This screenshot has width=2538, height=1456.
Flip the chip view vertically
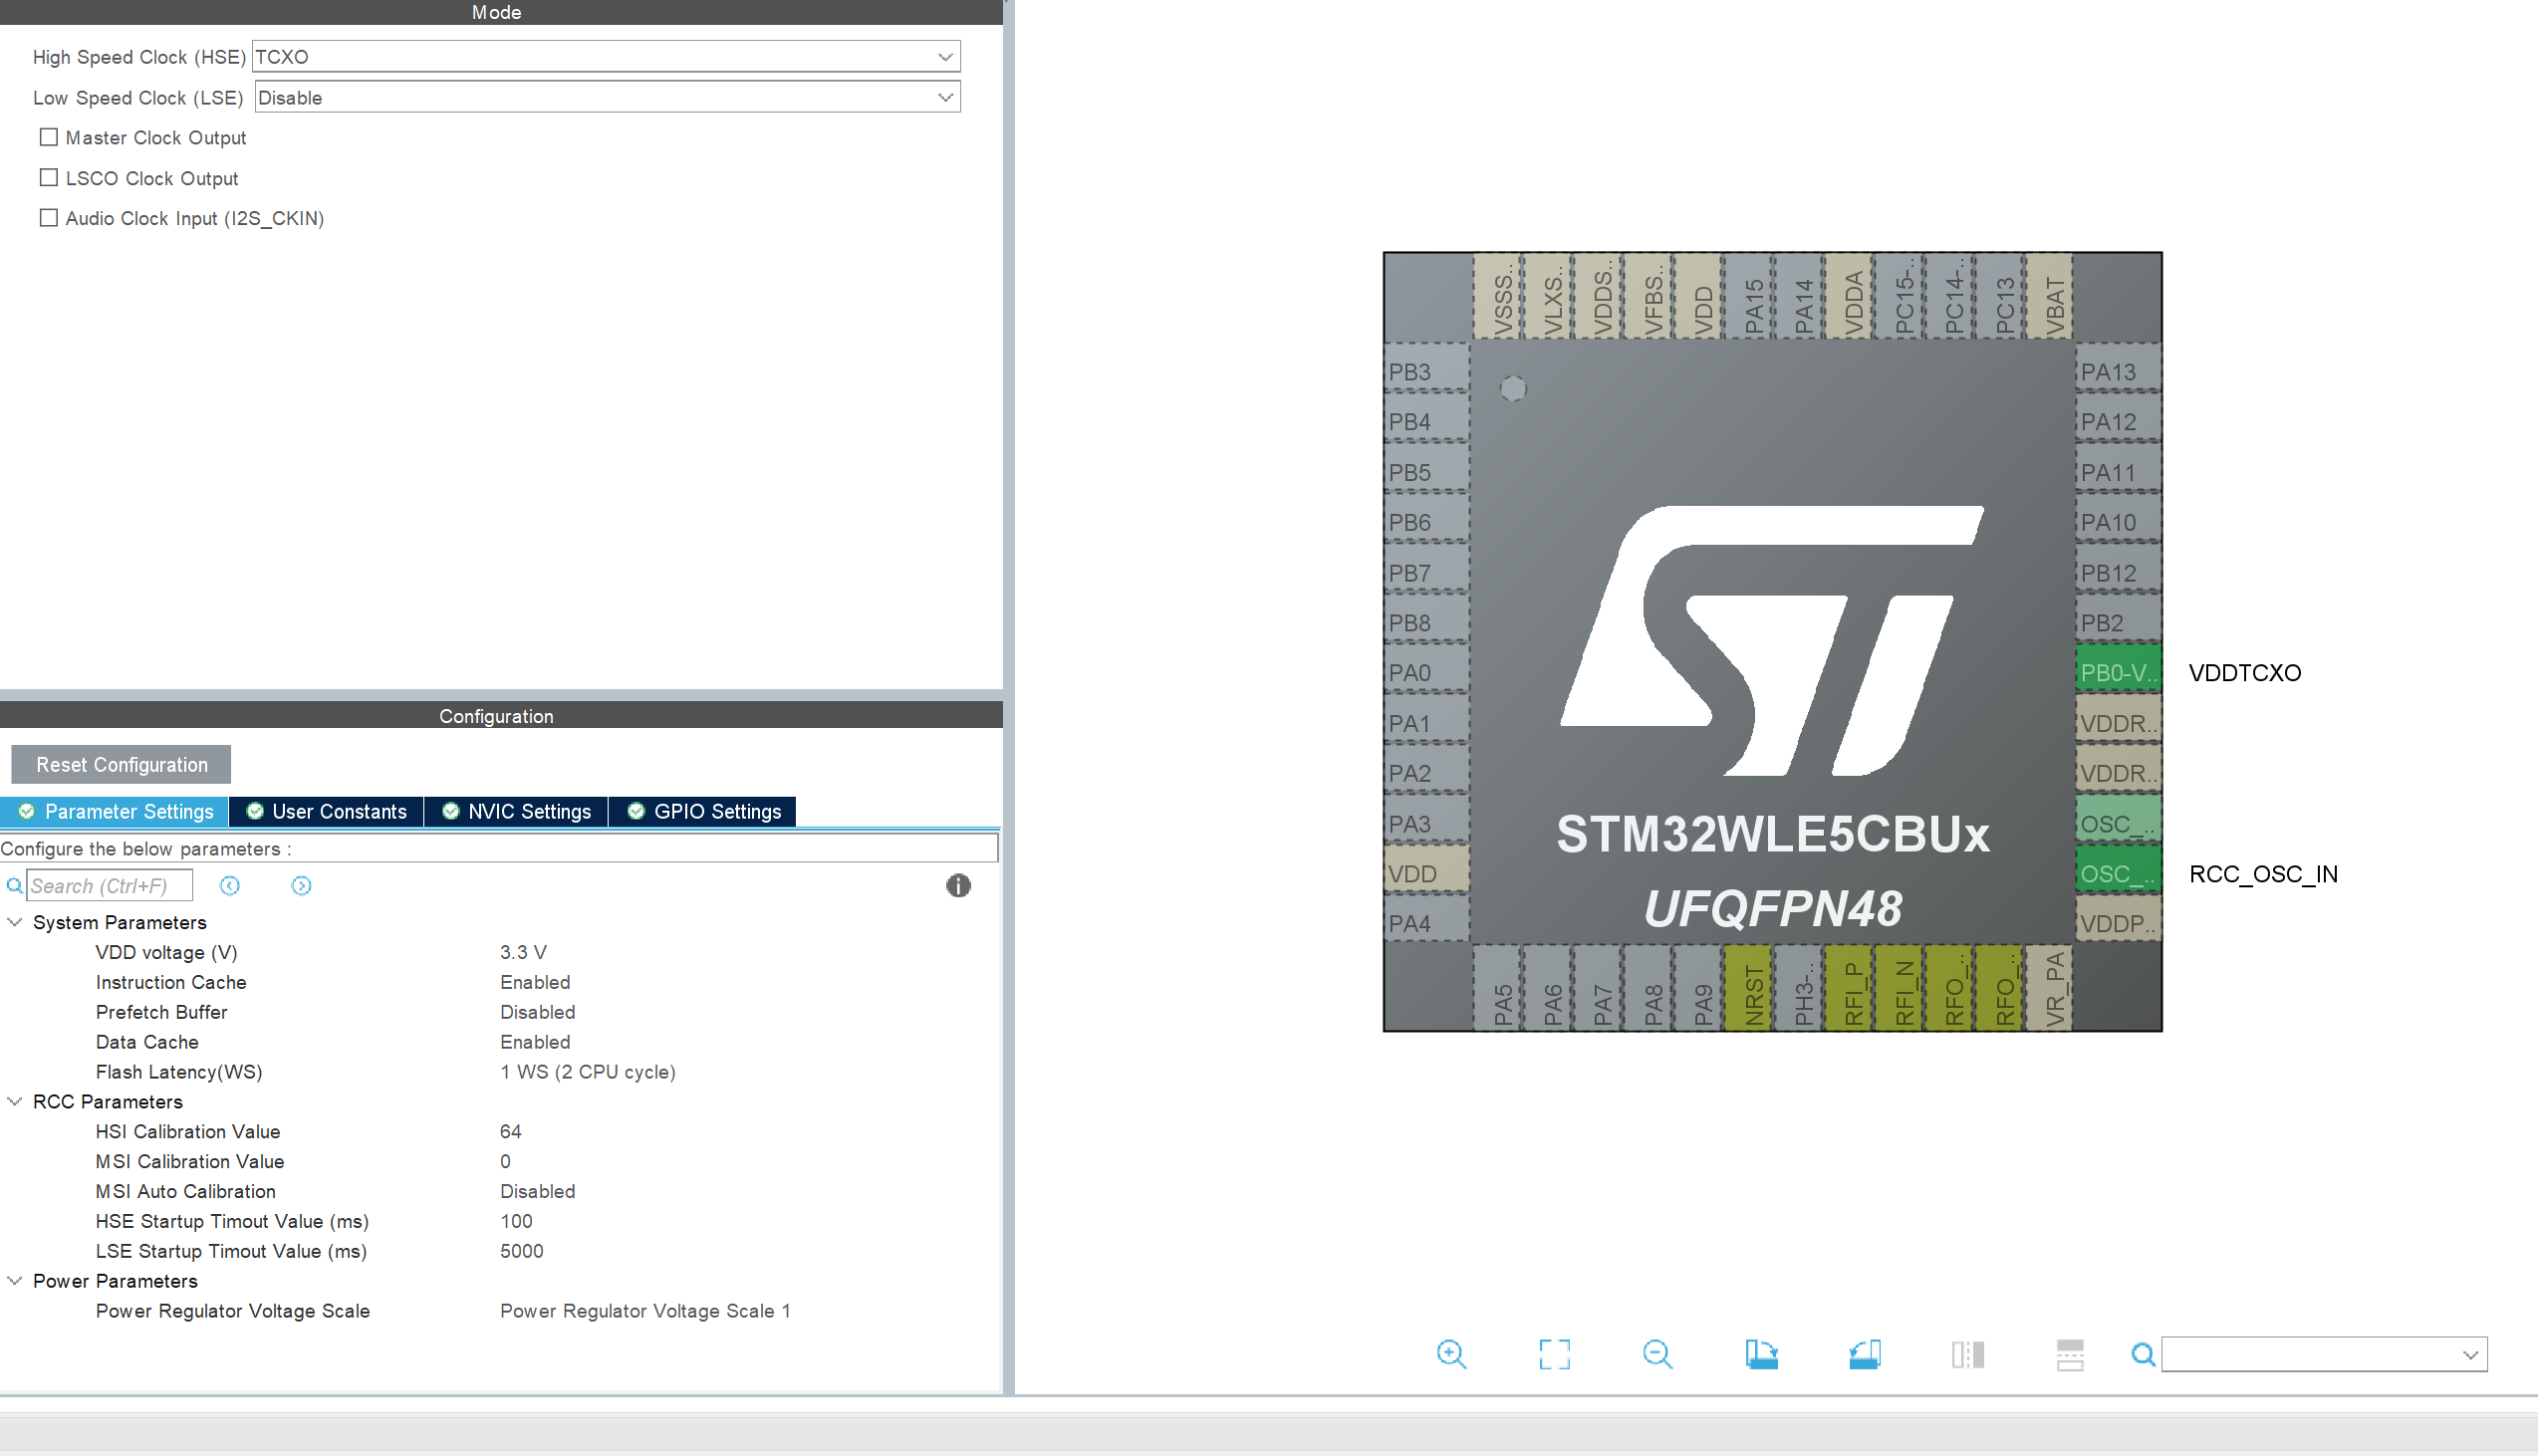[2070, 1354]
